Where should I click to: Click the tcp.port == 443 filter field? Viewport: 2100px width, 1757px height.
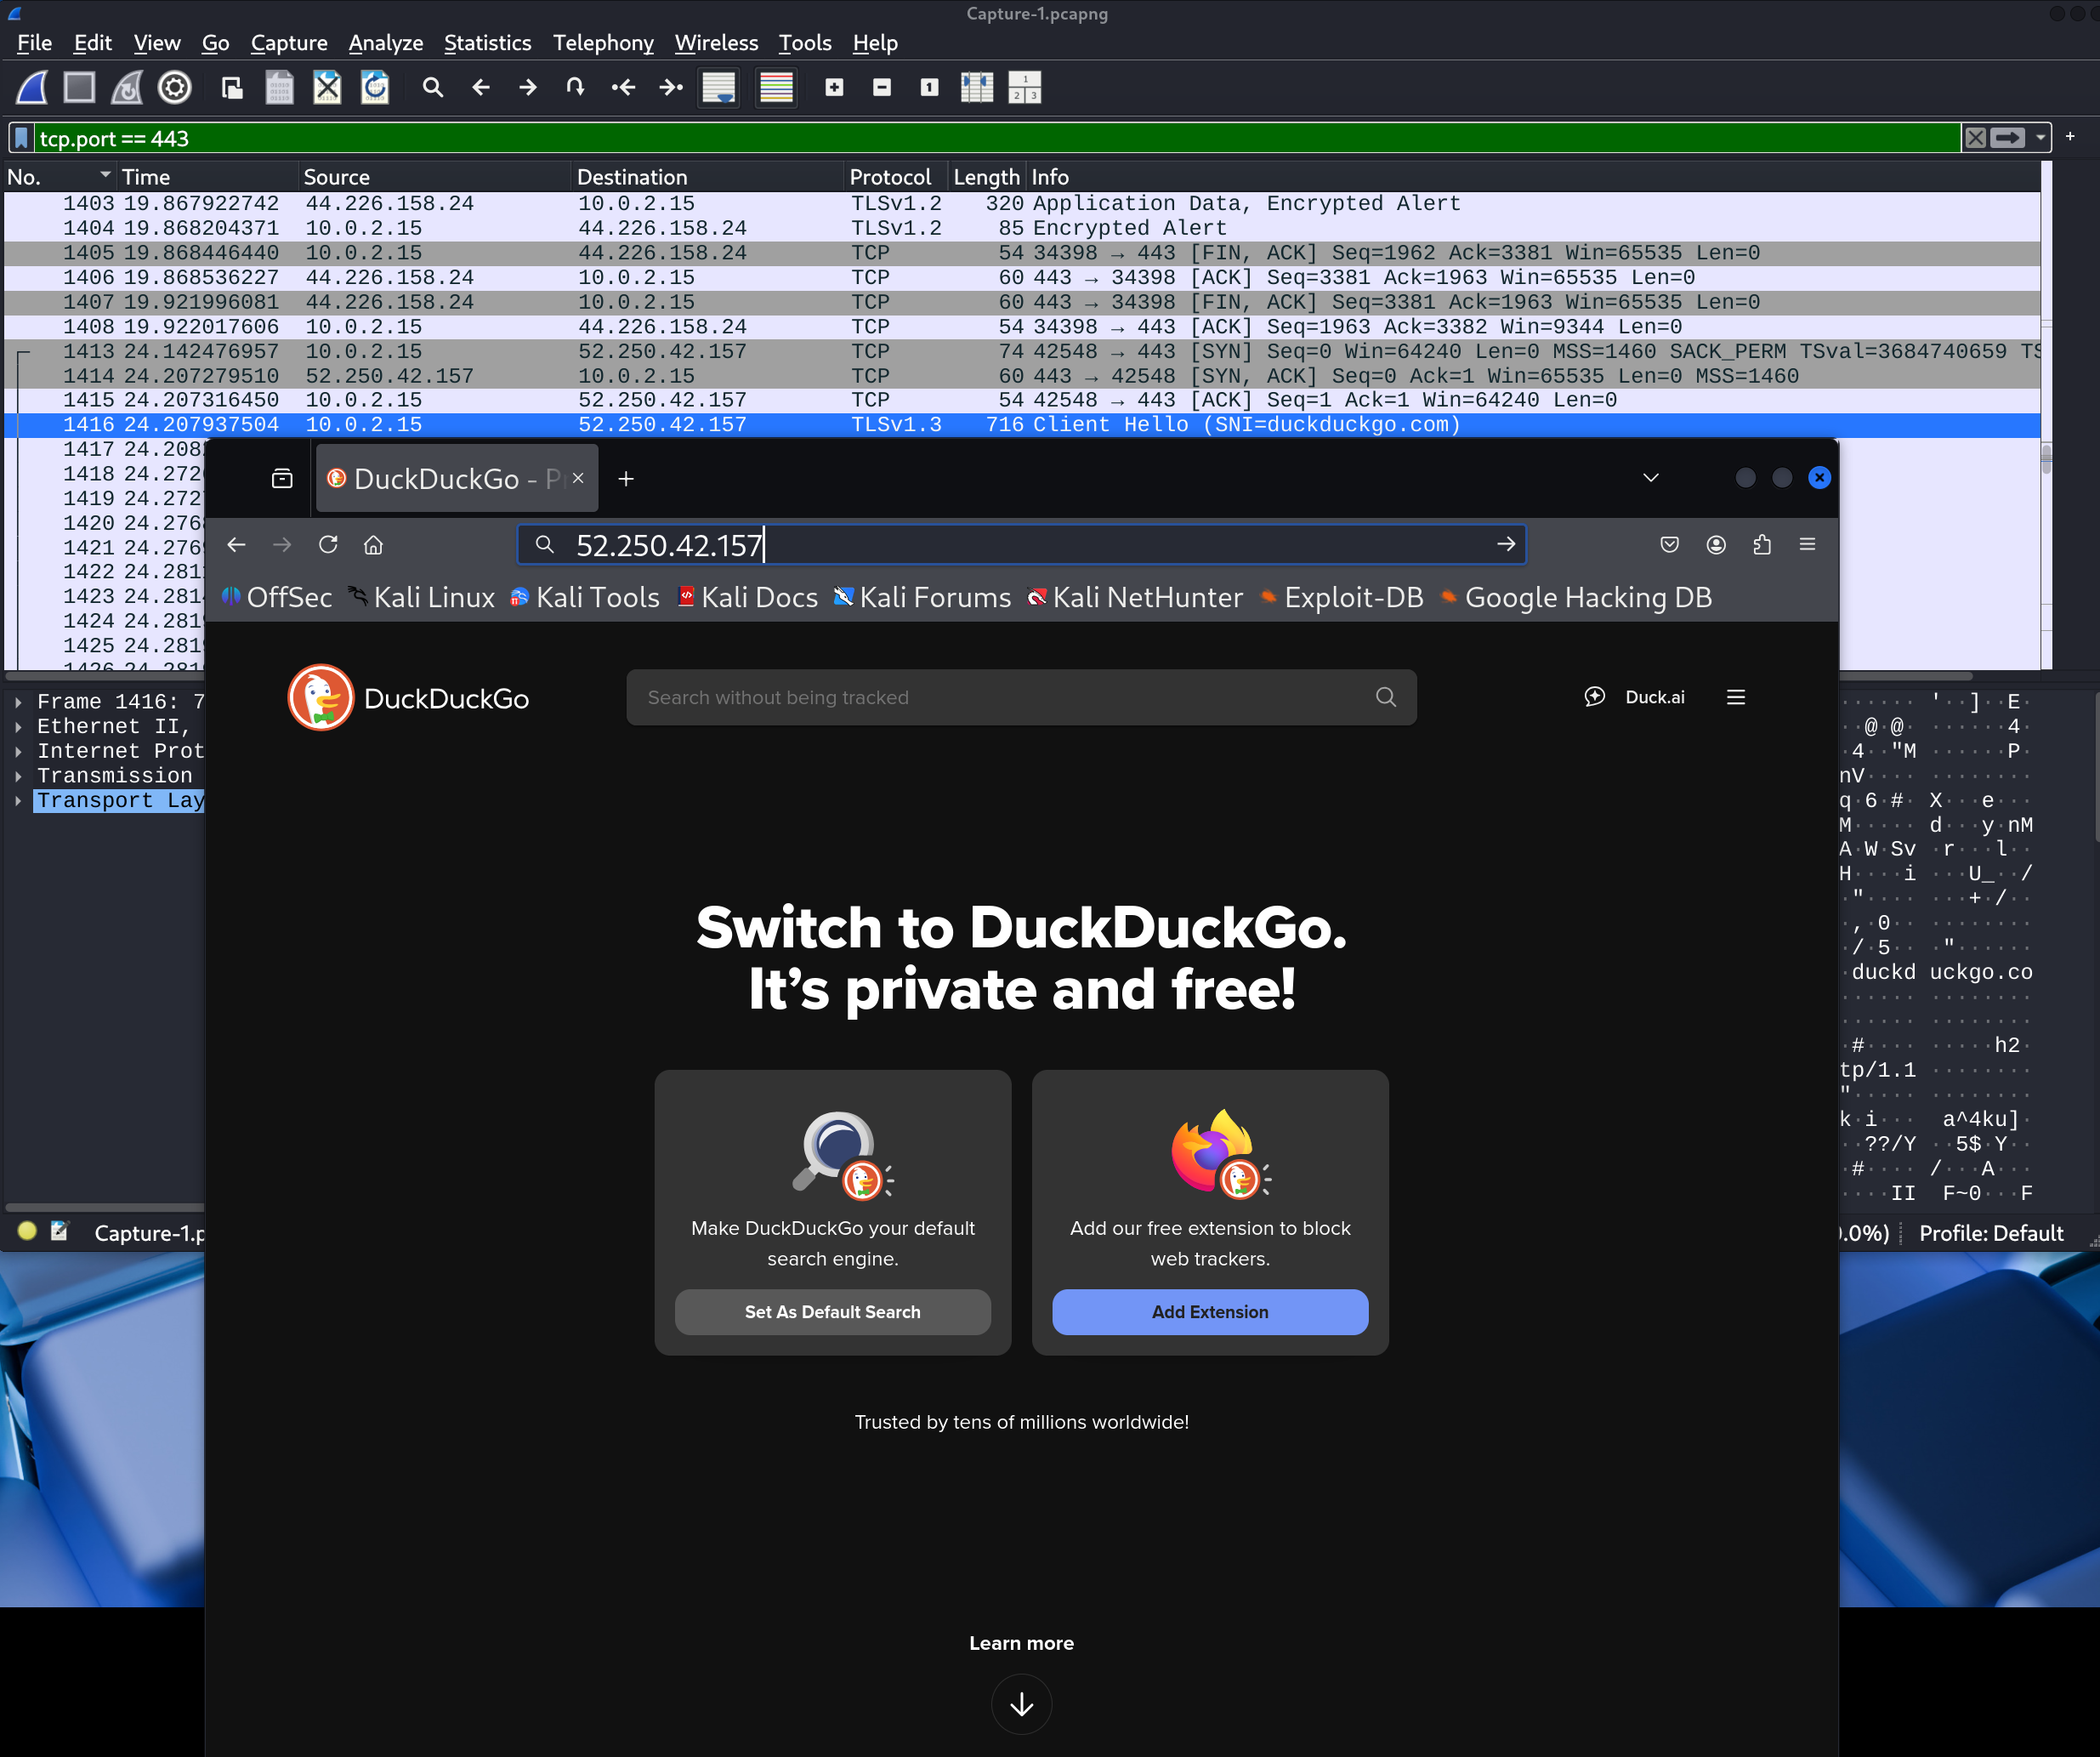(x=997, y=138)
